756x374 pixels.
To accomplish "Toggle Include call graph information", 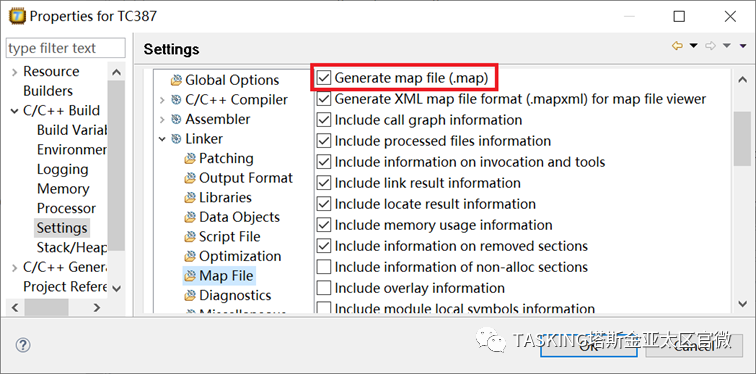I will (324, 120).
